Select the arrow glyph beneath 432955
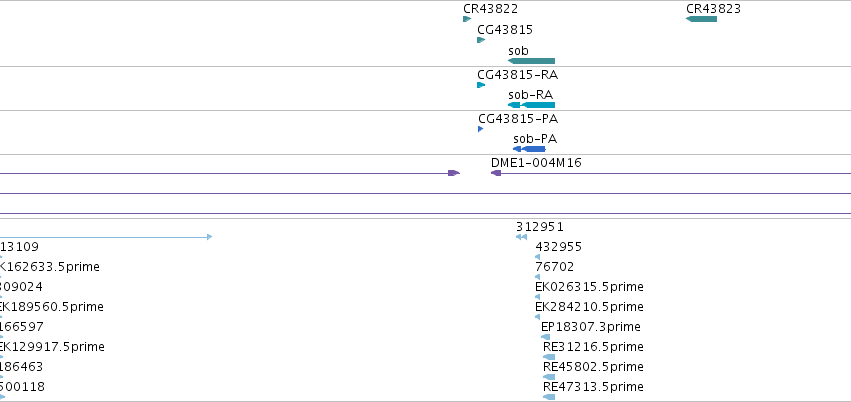 coord(537,257)
